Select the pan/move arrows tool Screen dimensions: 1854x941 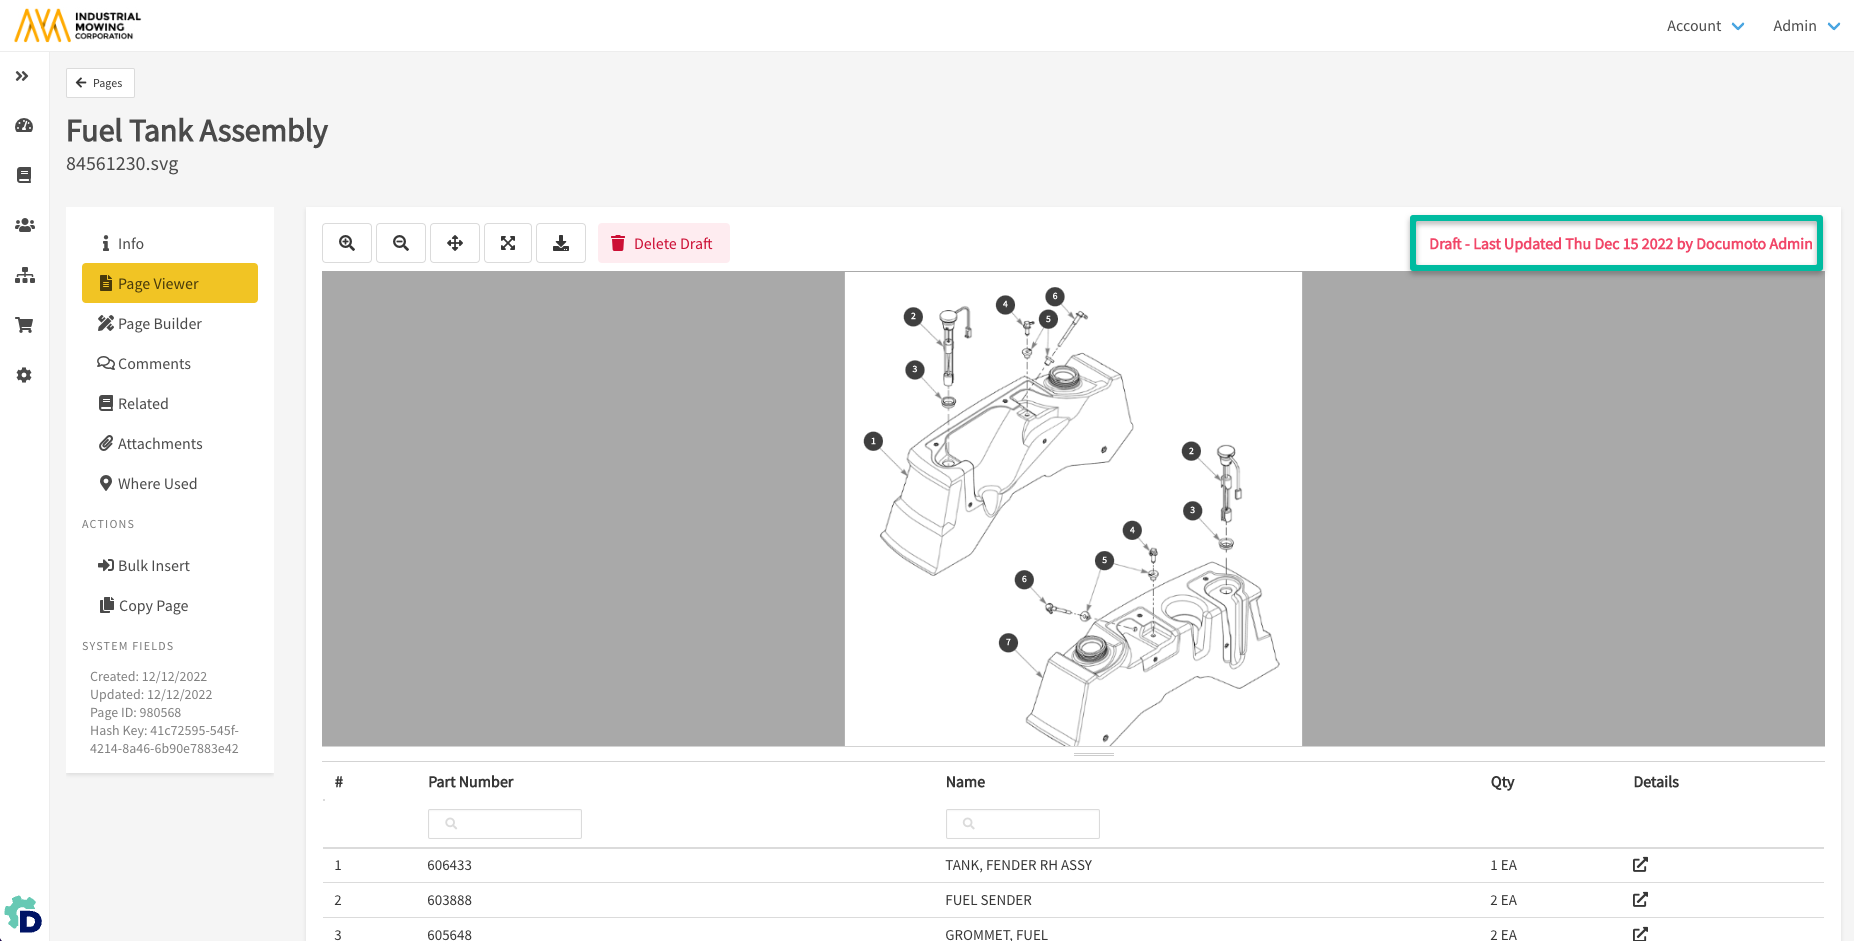click(455, 243)
